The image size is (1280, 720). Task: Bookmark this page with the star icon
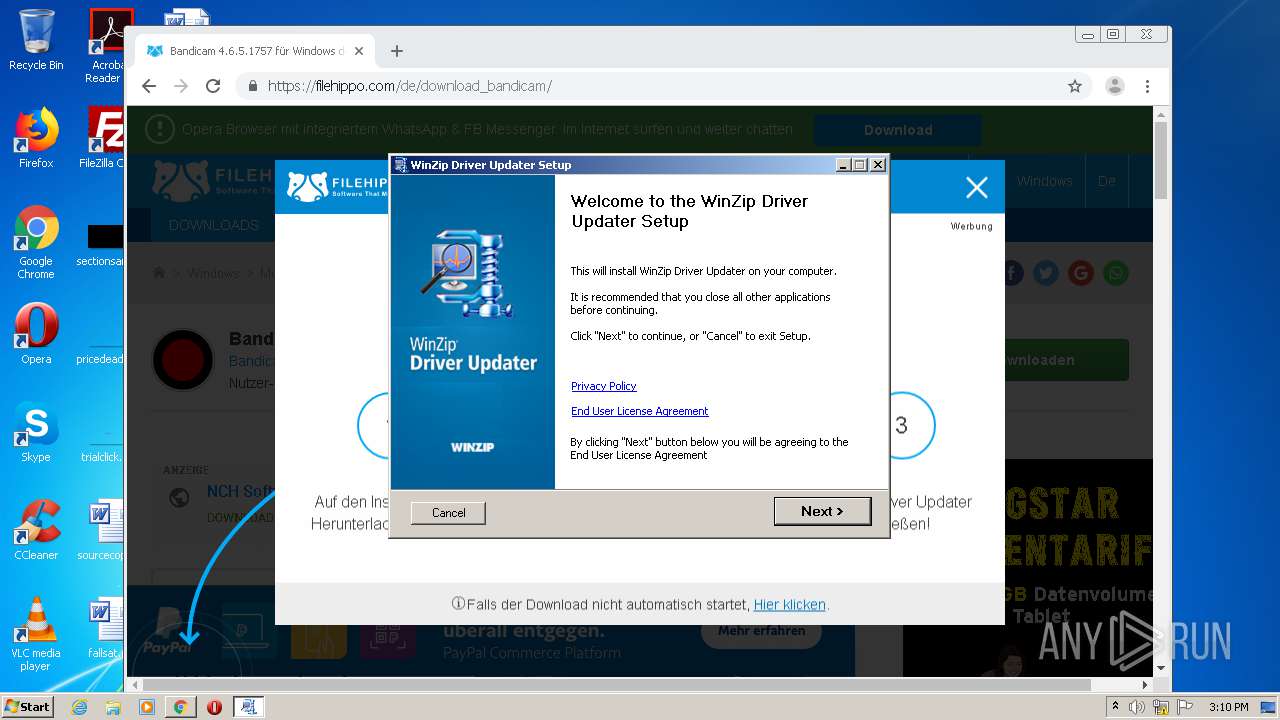click(1075, 86)
